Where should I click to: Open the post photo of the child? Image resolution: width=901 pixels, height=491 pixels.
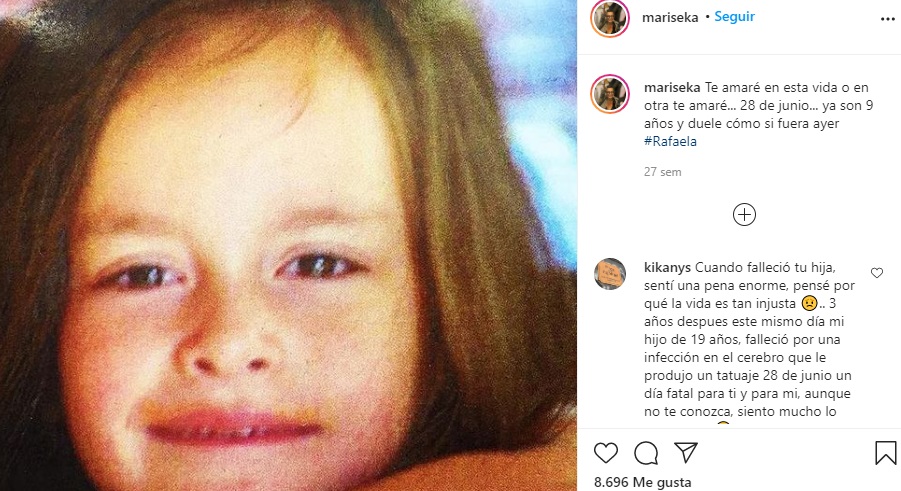[x=288, y=246]
